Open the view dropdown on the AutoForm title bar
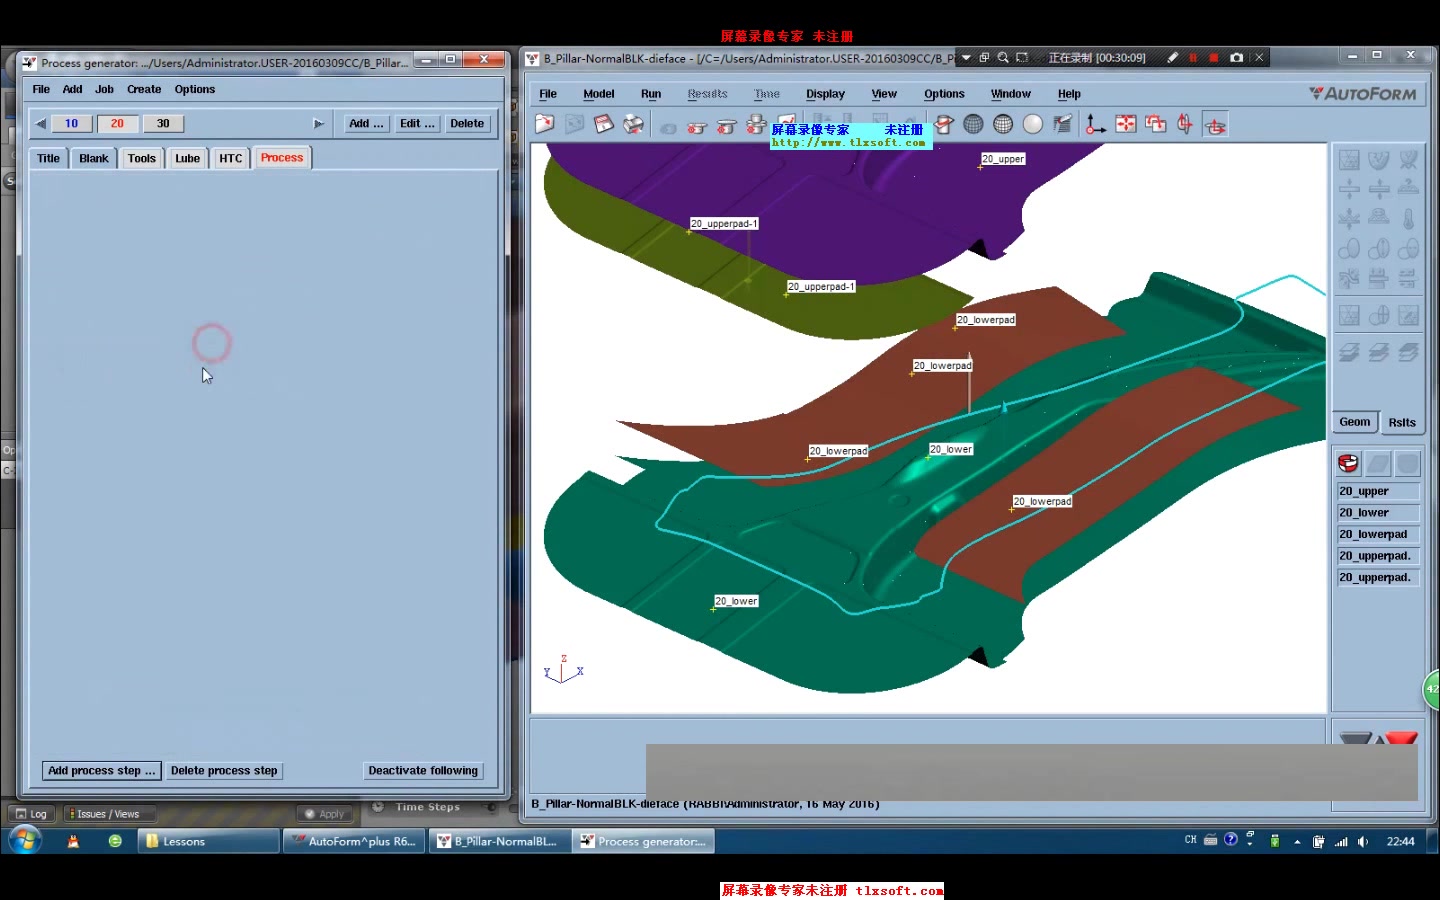Viewport: 1440px width, 900px height. tap(965, 57)
